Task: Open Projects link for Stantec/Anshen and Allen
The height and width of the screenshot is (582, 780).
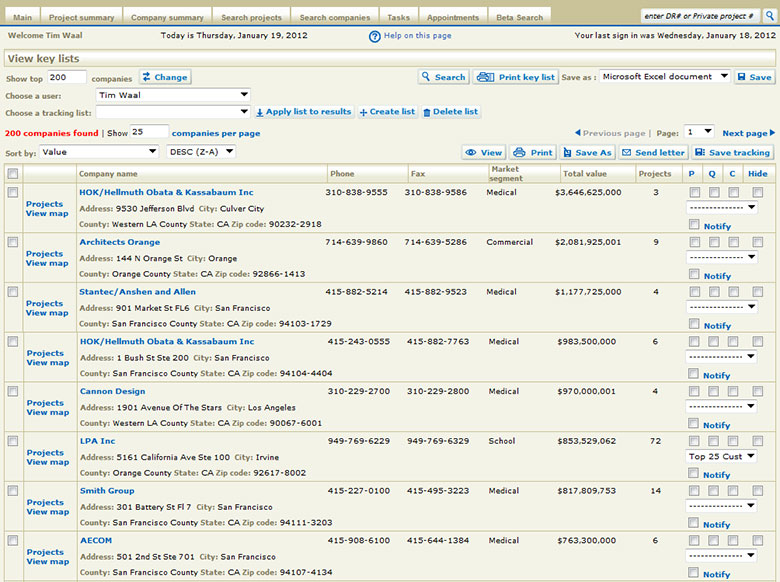Action: pos(44,303)
